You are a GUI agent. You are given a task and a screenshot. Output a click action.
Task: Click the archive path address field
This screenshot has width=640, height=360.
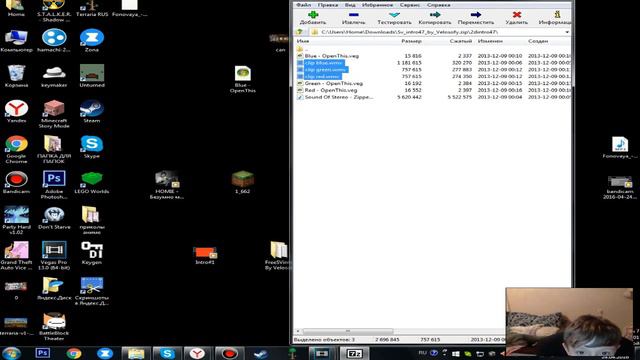click(x=440, y=32)
